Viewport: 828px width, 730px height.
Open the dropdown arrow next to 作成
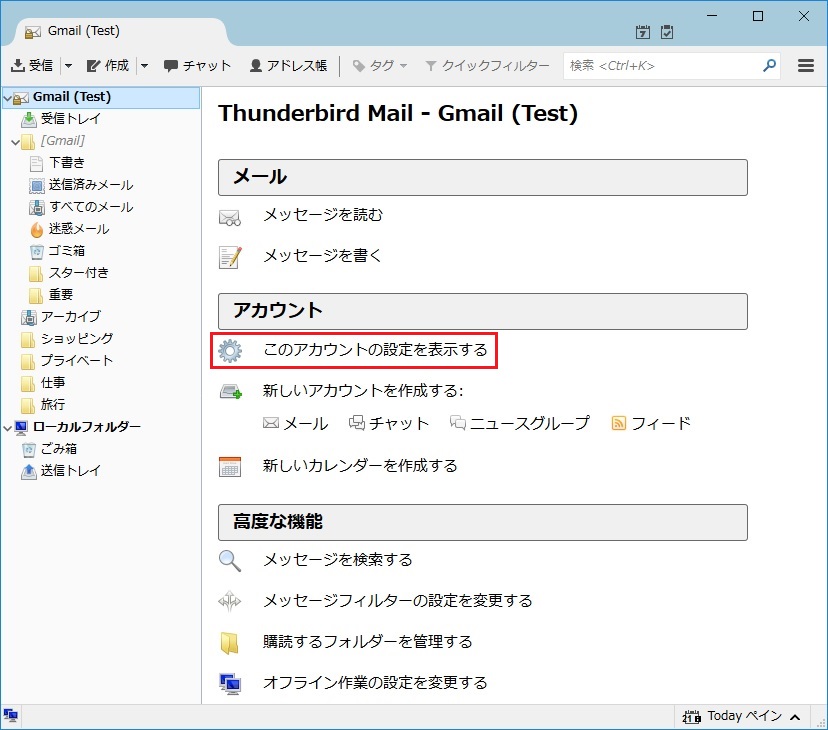[x=144, y=66]
